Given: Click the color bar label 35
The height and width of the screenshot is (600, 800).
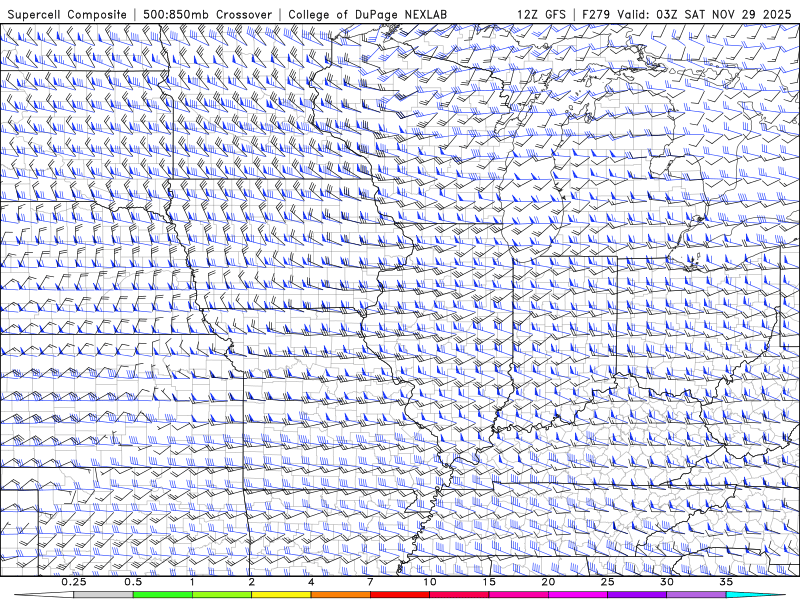Looking at the screenshot, I should point(727,582).
